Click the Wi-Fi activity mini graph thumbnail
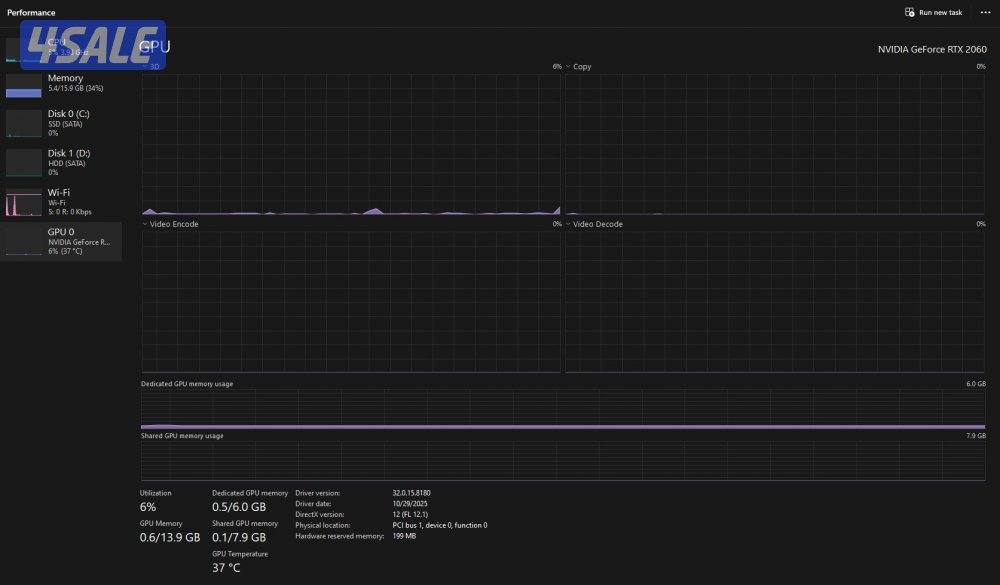 click(x=24, y=202)
